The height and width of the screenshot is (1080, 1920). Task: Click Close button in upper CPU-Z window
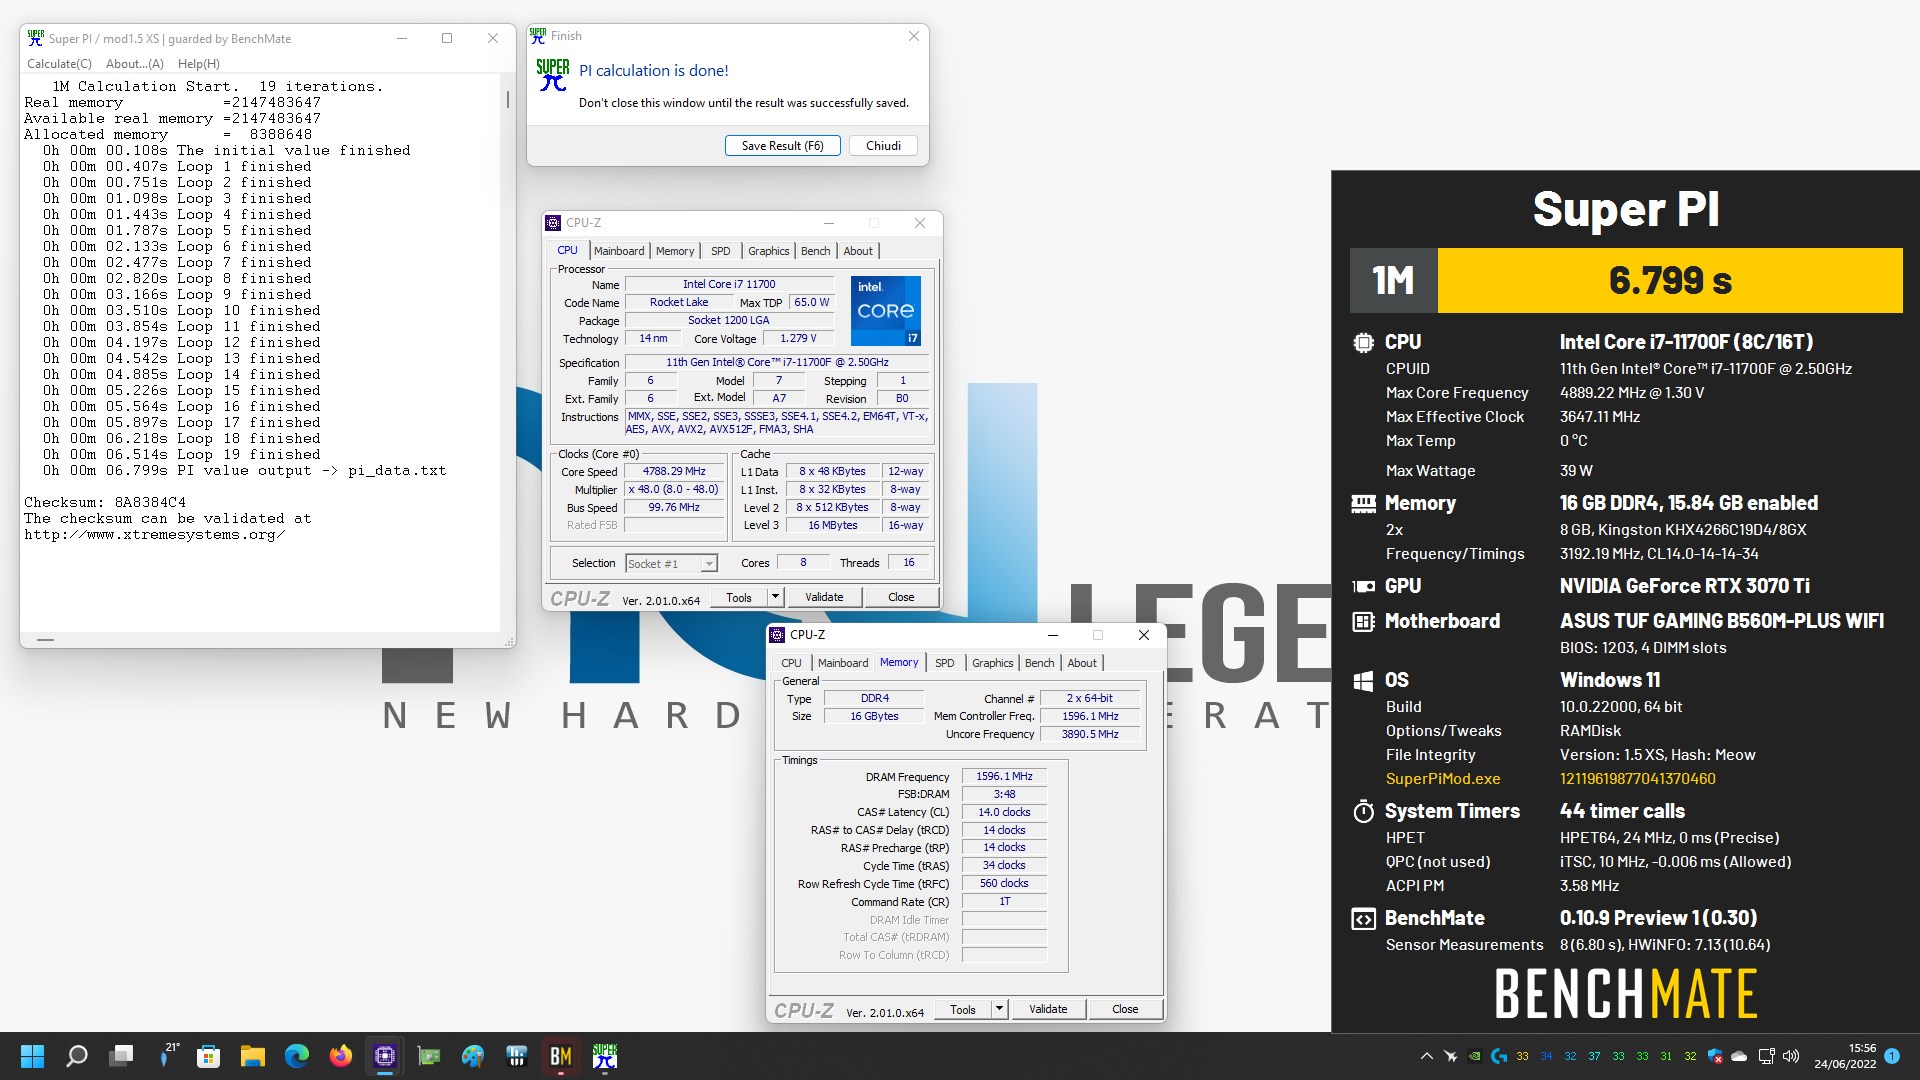tap(901, 597)
